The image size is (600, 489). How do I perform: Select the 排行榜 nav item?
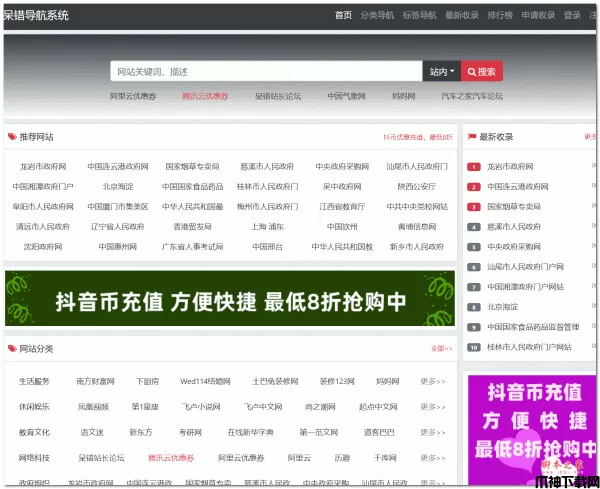click(x=500, y=15)
